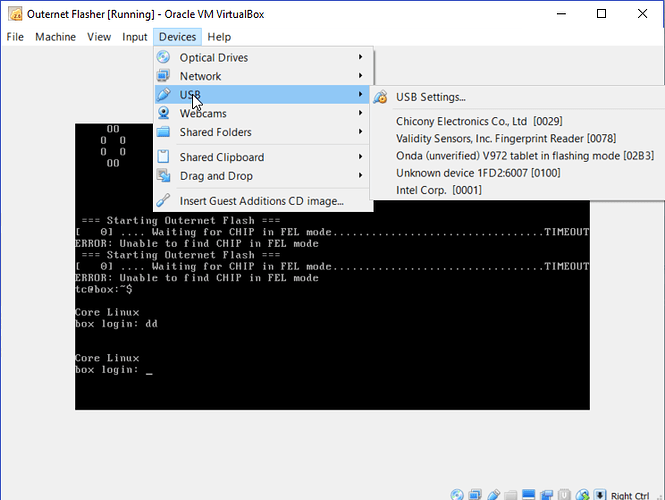Minimize the VirtualBox window

561,14
